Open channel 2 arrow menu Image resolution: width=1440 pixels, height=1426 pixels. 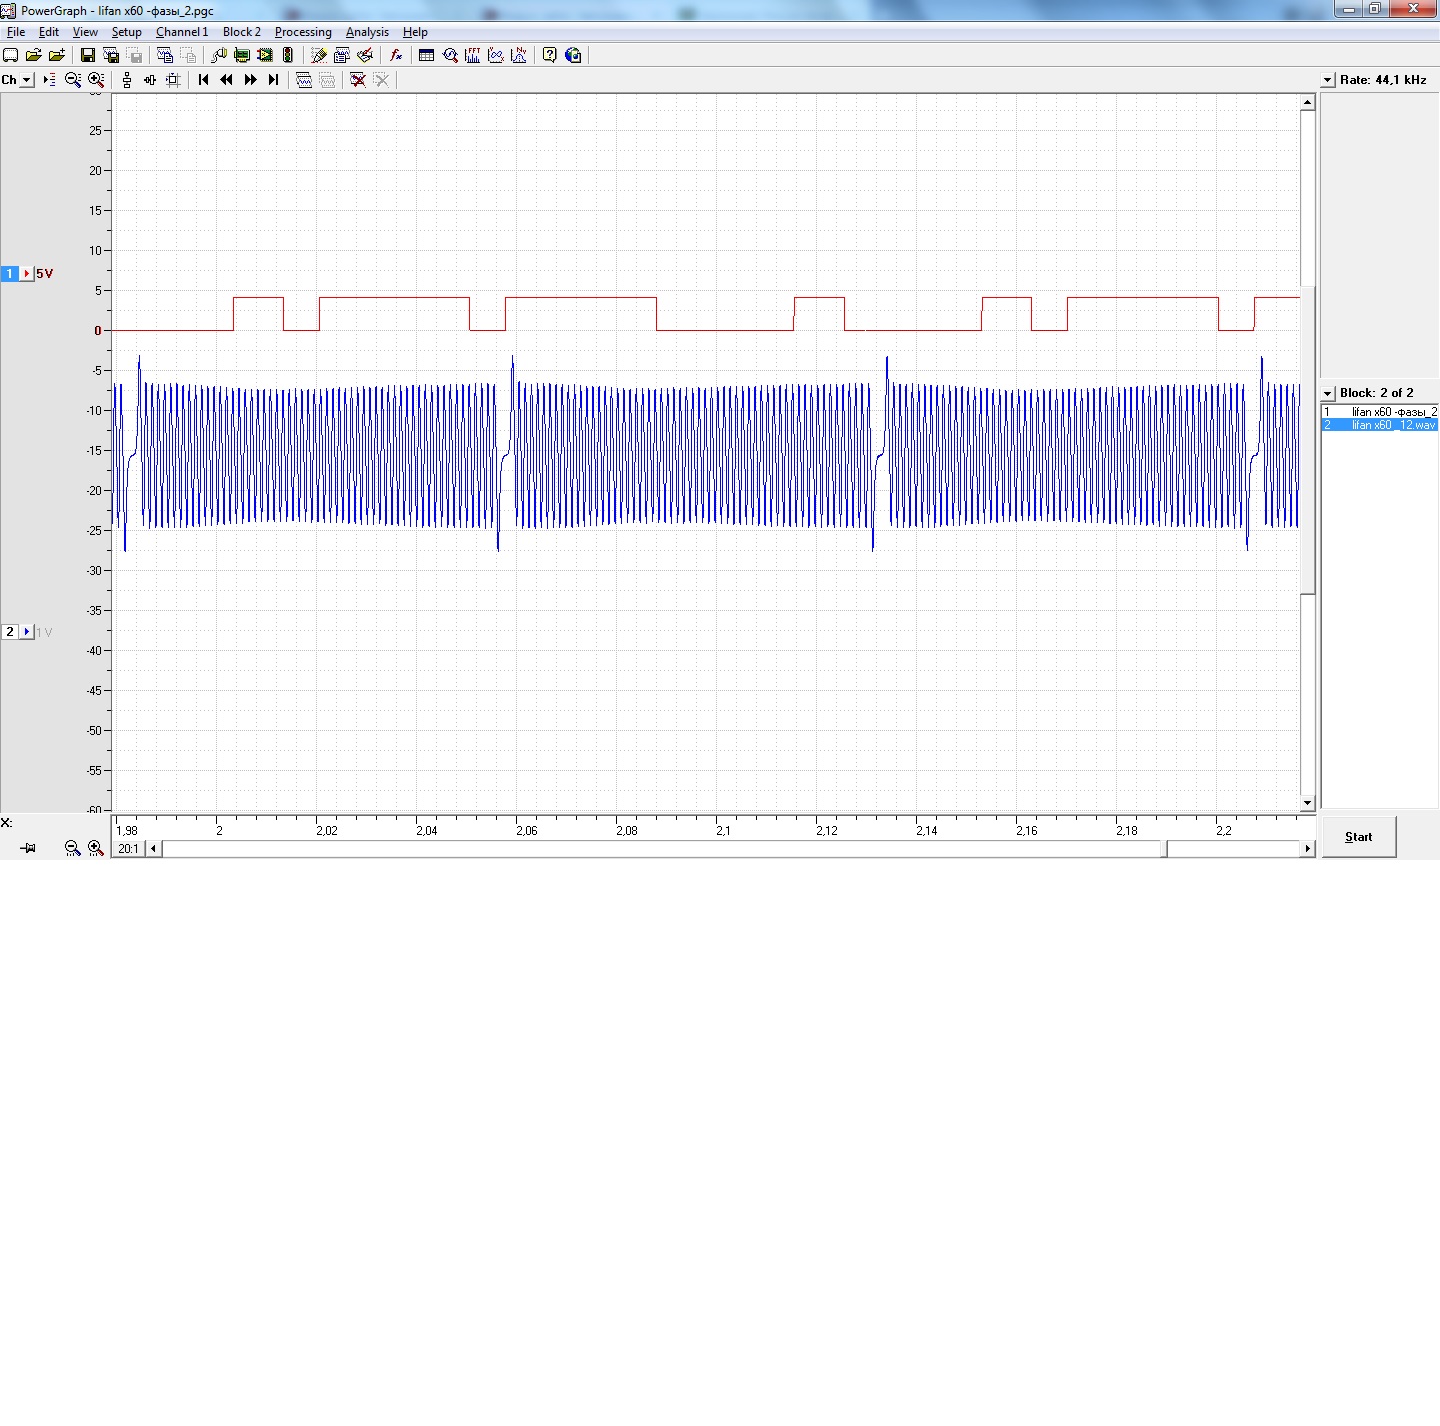[x=27, y=632]
